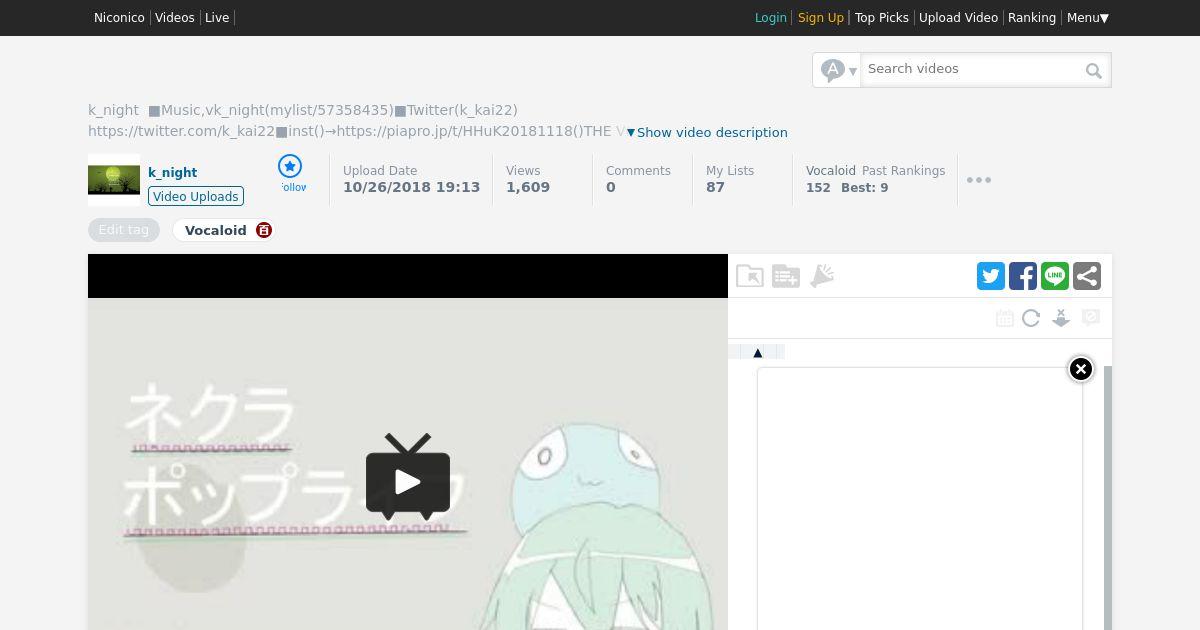Open the Live section
Image resolution: width=1200 pixels, height=630 pixels.
pos(217,18)
